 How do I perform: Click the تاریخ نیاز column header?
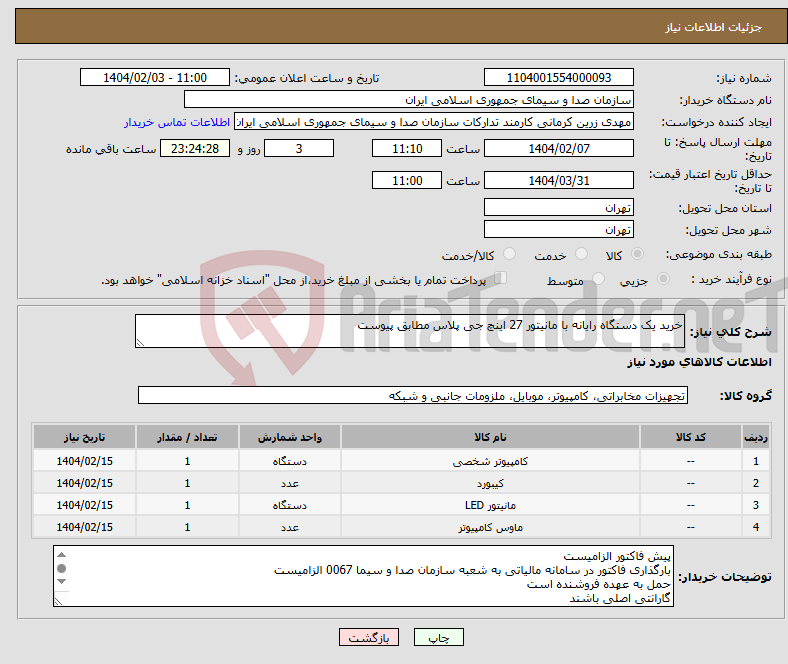click(84, 437)
